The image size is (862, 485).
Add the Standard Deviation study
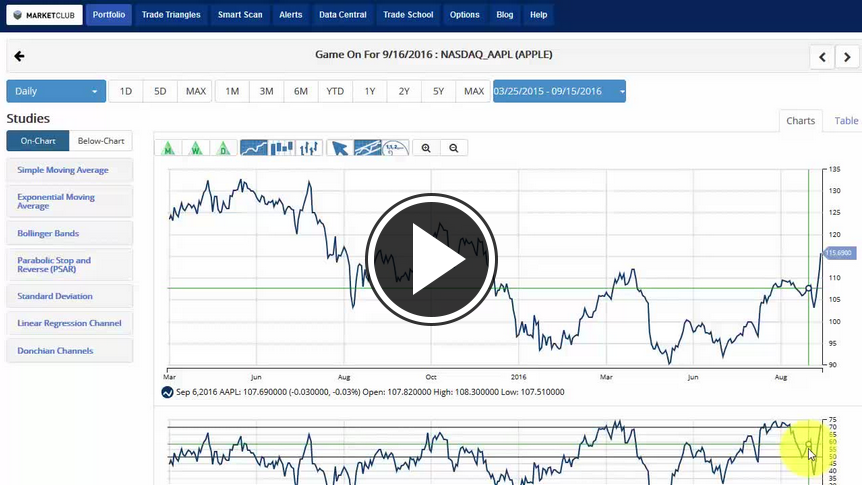69,296
